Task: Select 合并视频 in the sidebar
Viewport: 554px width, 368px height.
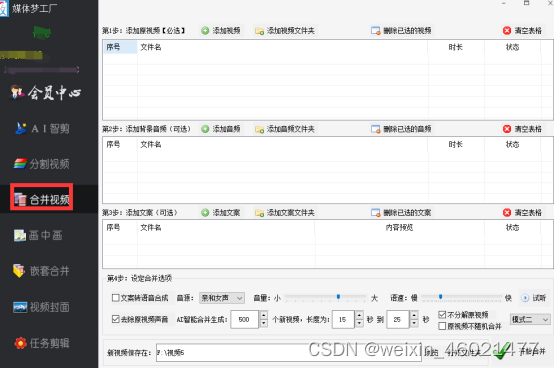Action: tap(42, 200)
